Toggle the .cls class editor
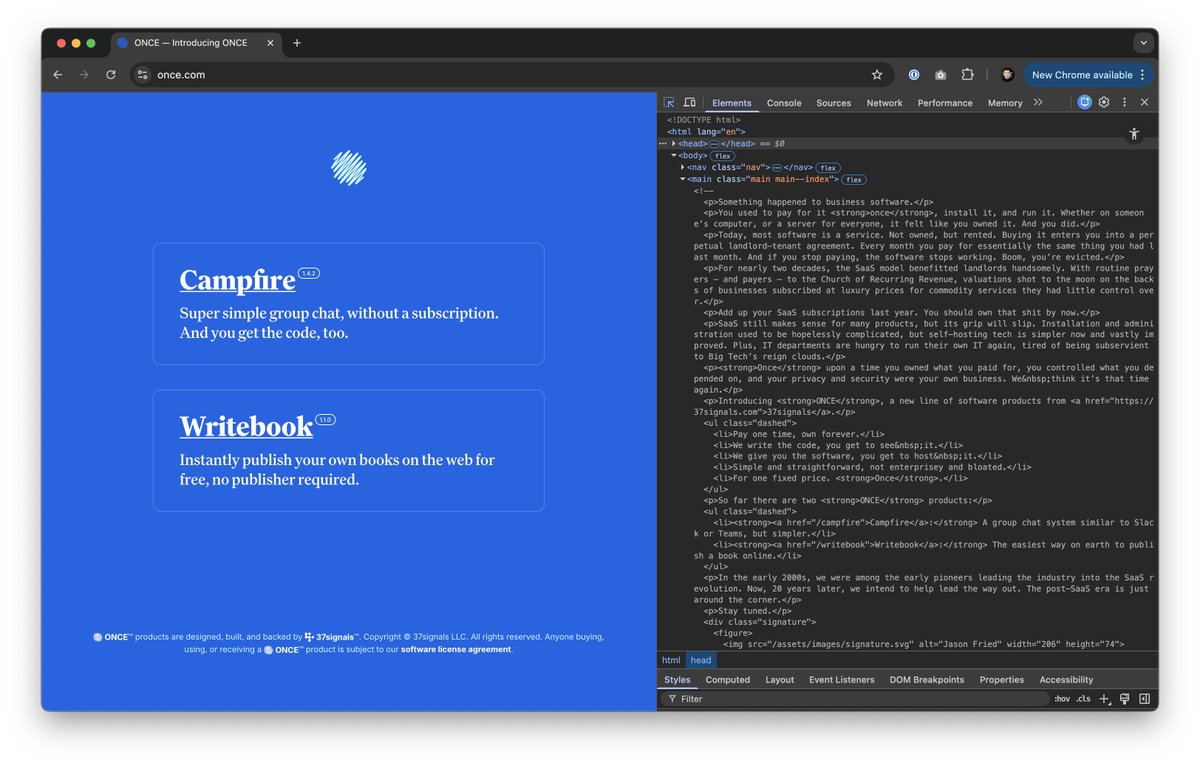 (x=1083, y=699)
